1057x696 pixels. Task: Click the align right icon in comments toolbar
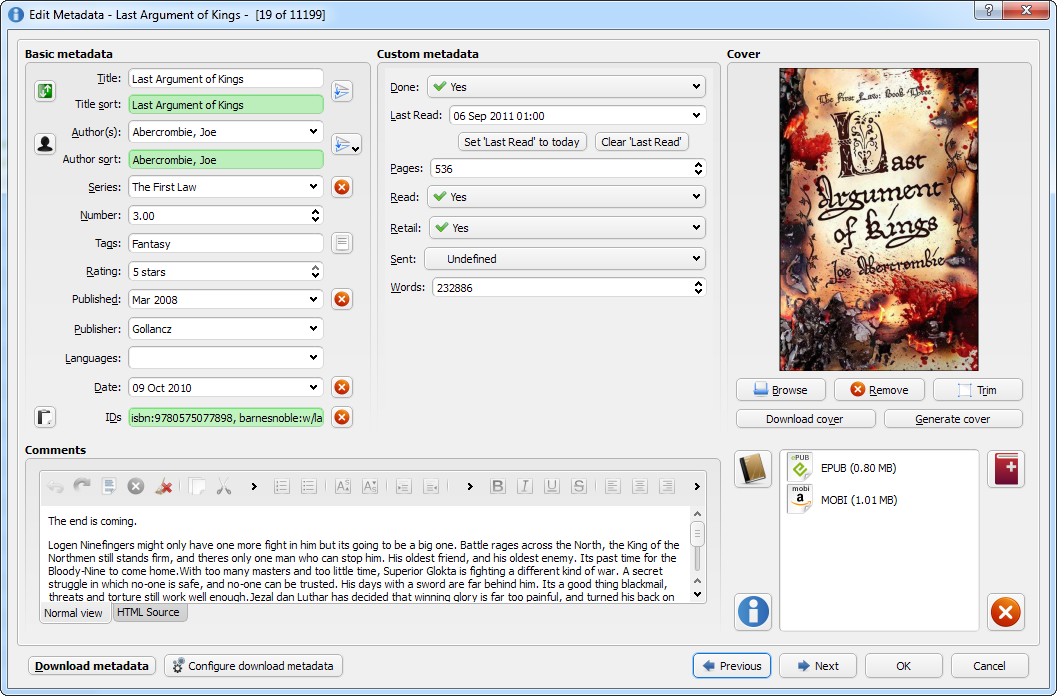click(x=666, y=486)
